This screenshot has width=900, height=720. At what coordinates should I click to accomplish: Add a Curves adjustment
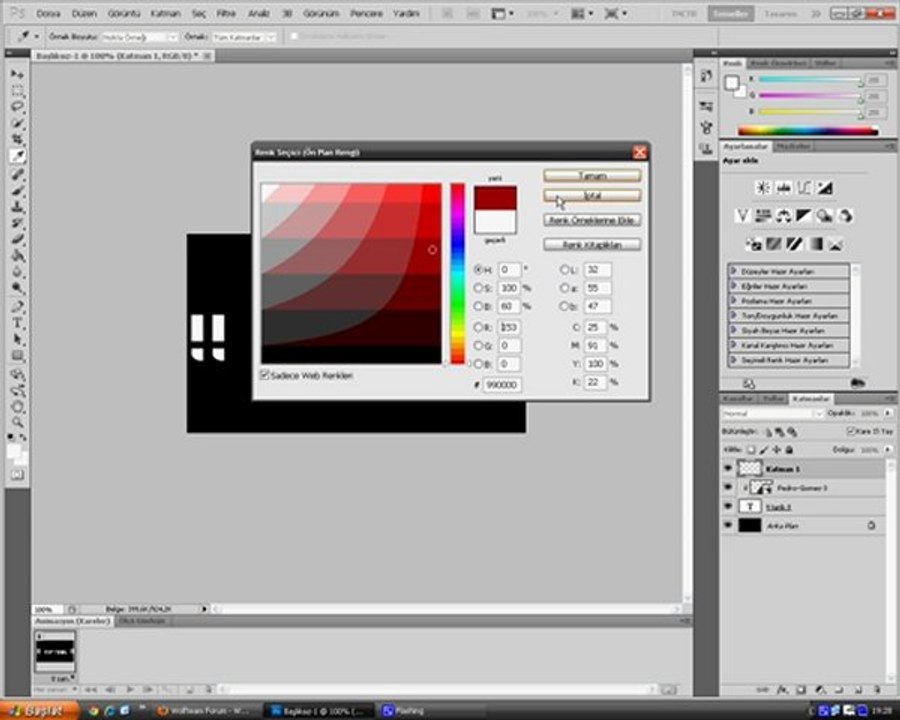point(804,187)
